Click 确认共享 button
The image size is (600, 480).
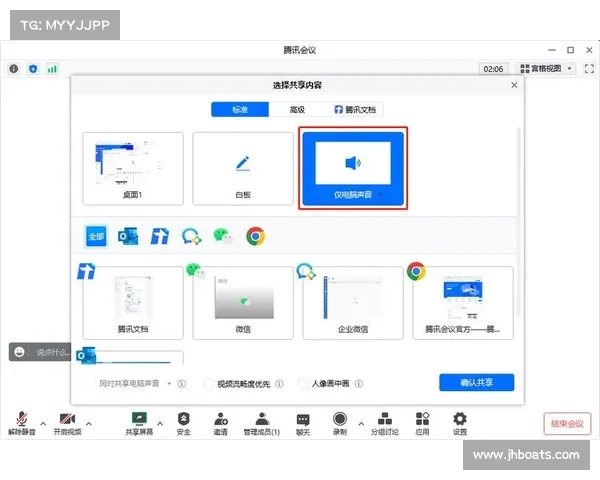click(x=477, y=382)
